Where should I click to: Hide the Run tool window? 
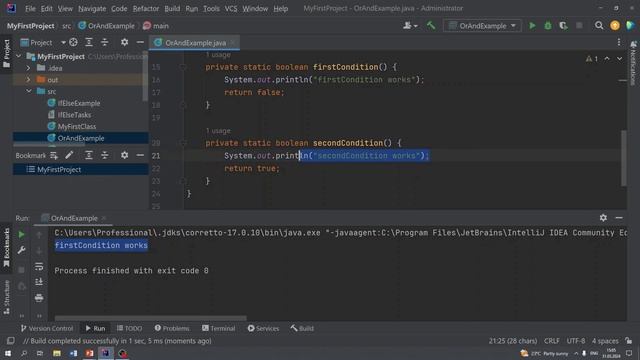click(619, 218)
